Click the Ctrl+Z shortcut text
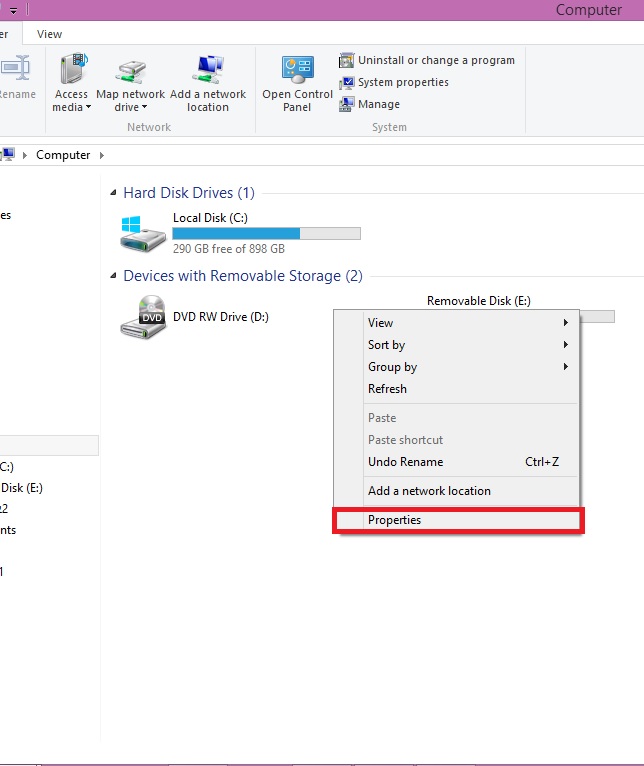Image resolution: width=644 pixels, height=766 pixels. (x=542, y=462)
